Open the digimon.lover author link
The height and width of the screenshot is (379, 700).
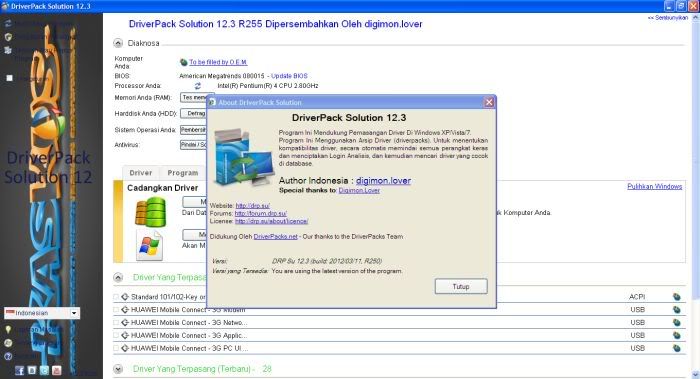point(383,181)
